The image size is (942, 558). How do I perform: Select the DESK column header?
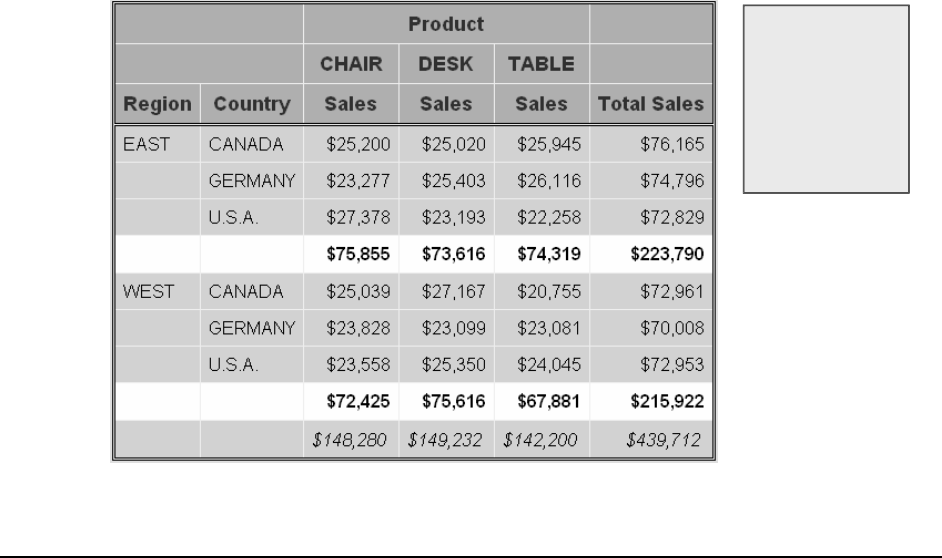(x=445, y=65)
